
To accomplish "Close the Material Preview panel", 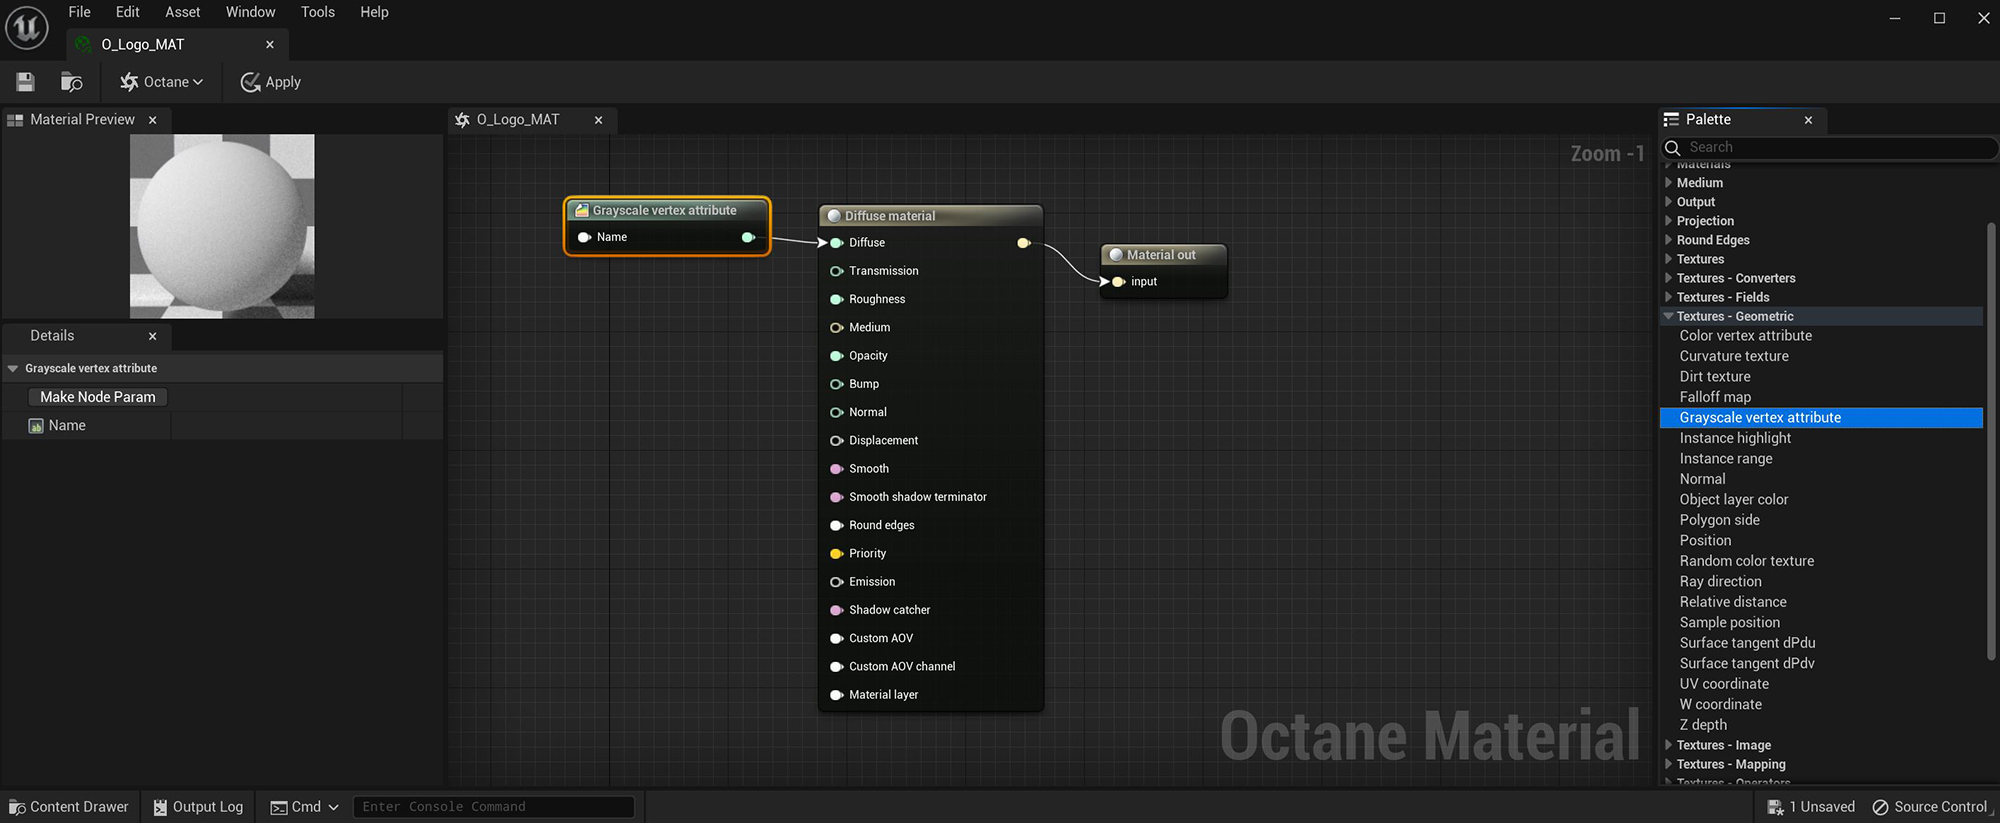I will click(x=153, y=120).
